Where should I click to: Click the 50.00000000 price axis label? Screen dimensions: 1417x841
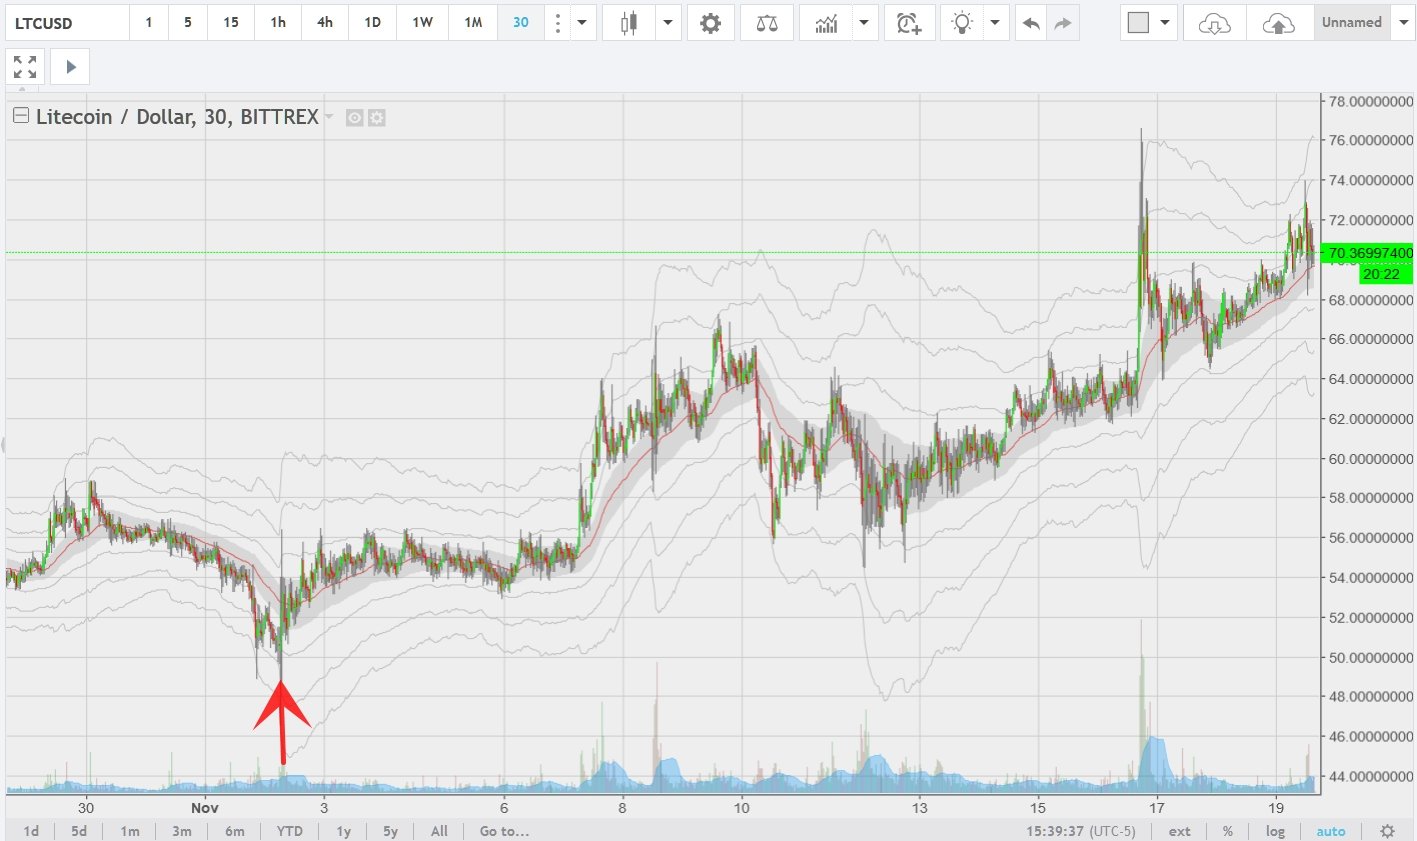(1371, 657)
